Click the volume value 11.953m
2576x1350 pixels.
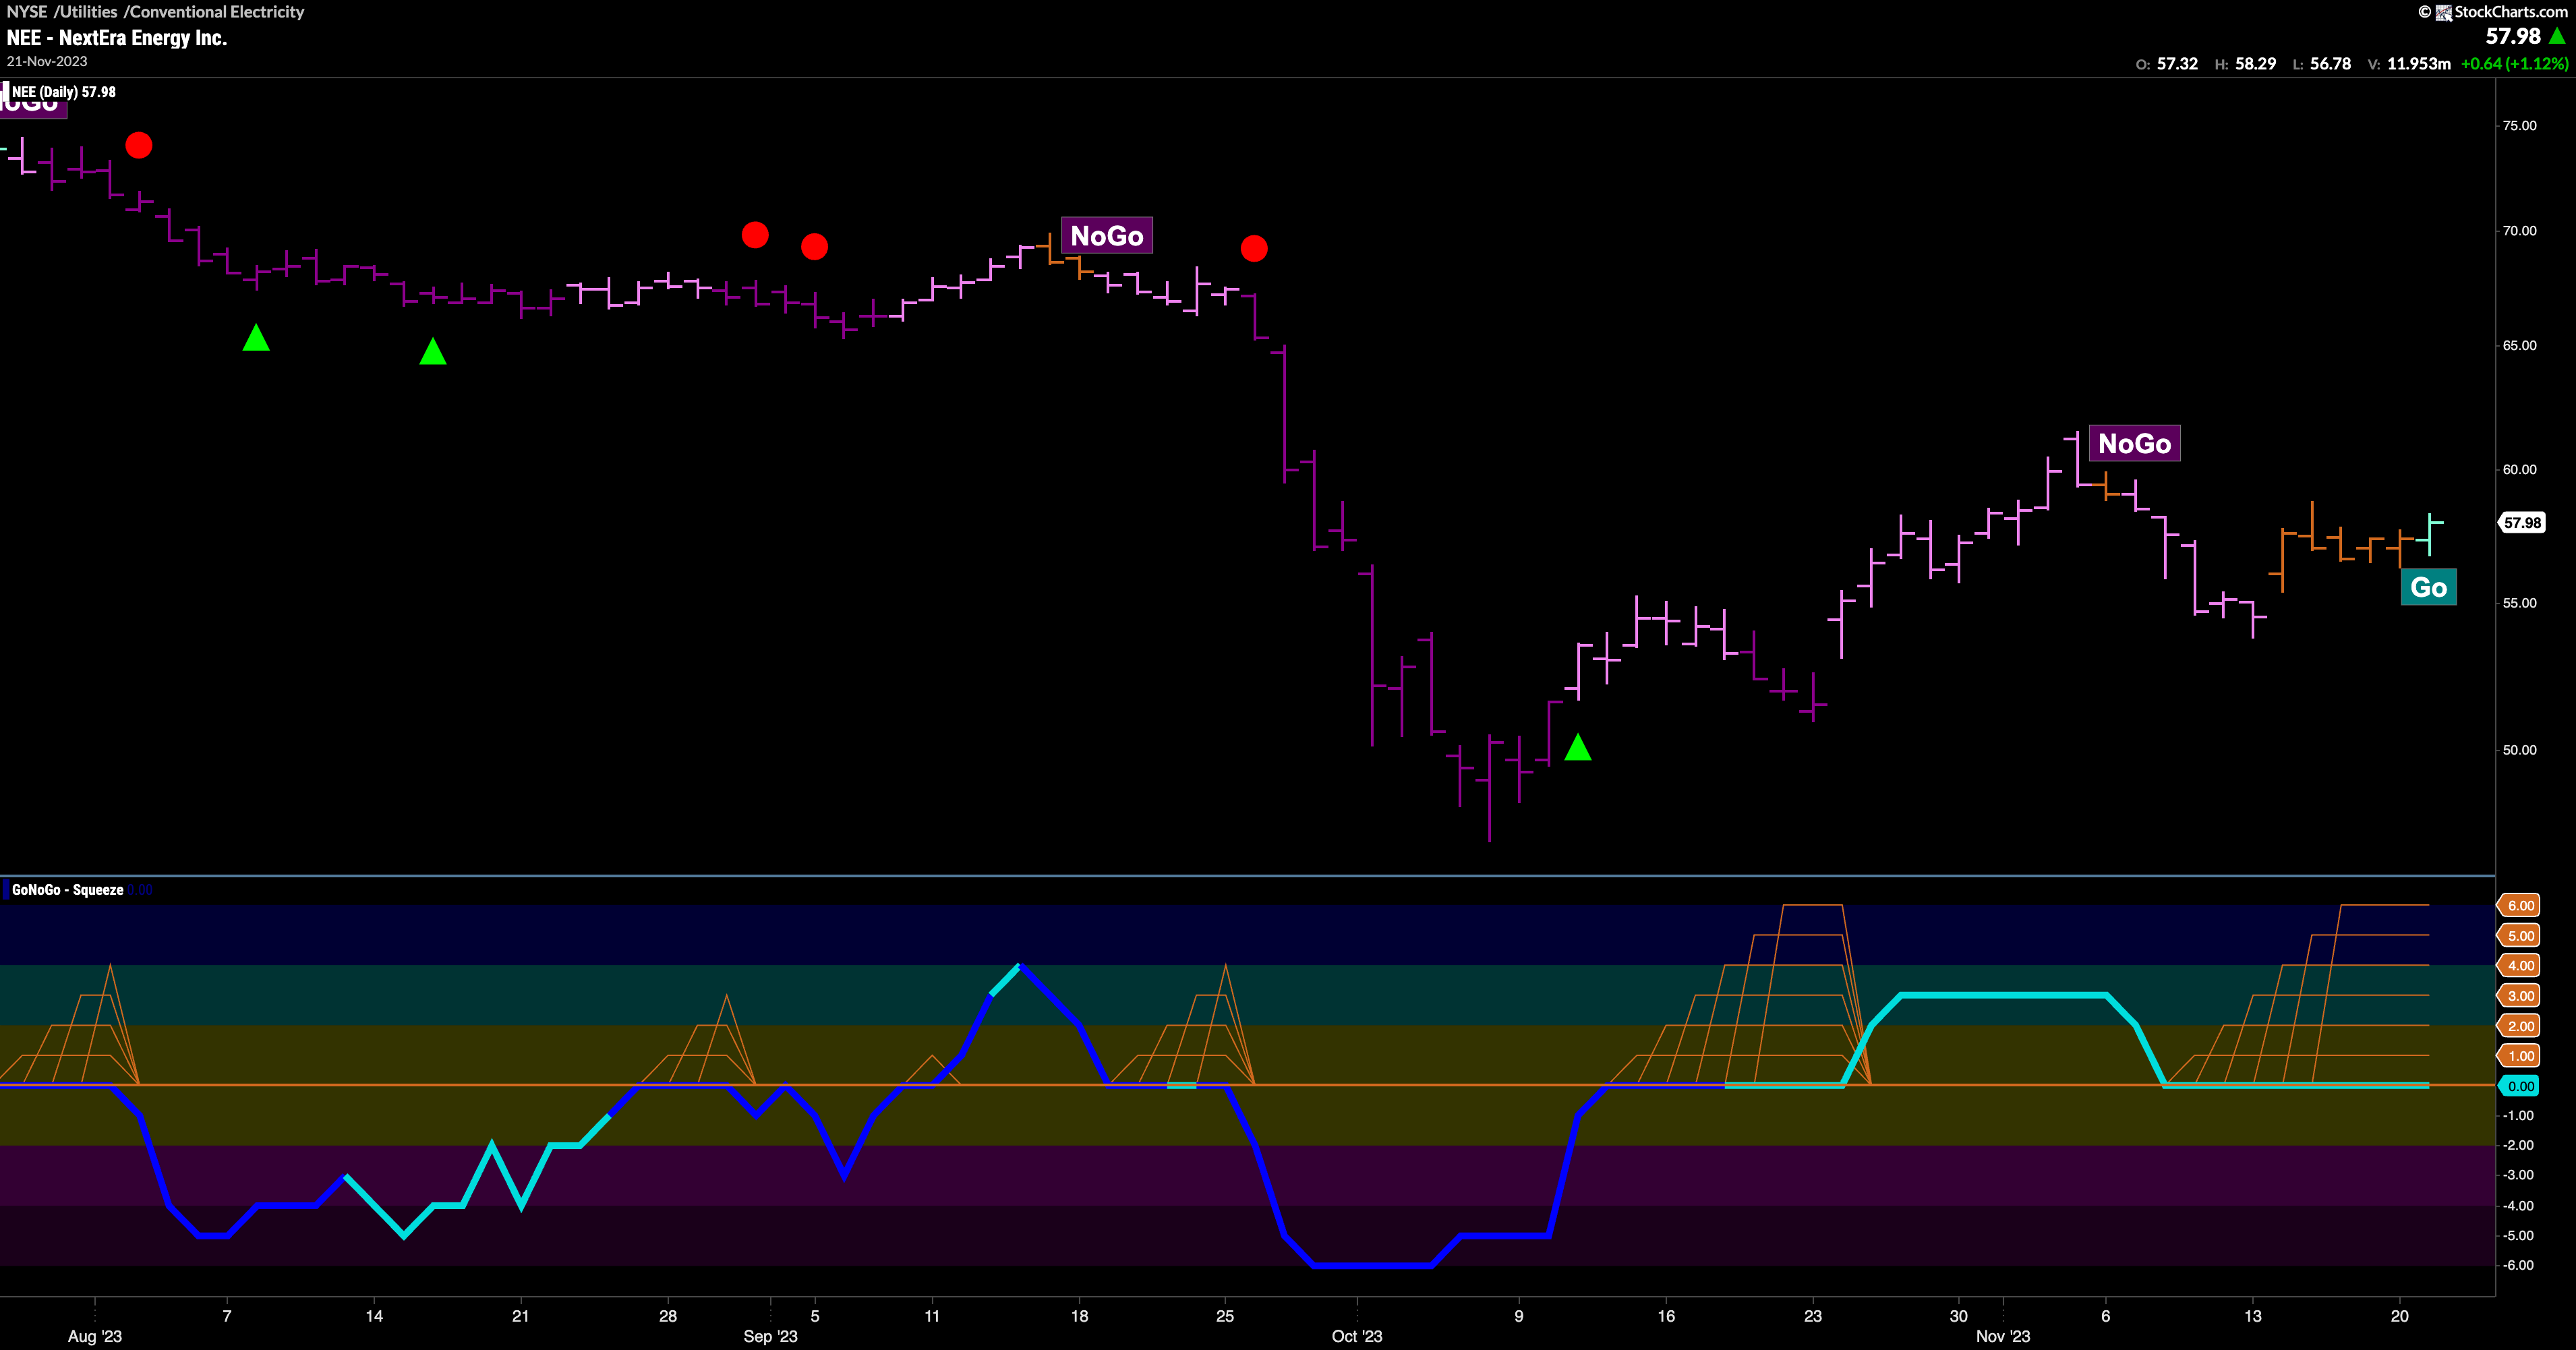[x=2419, y=64]
